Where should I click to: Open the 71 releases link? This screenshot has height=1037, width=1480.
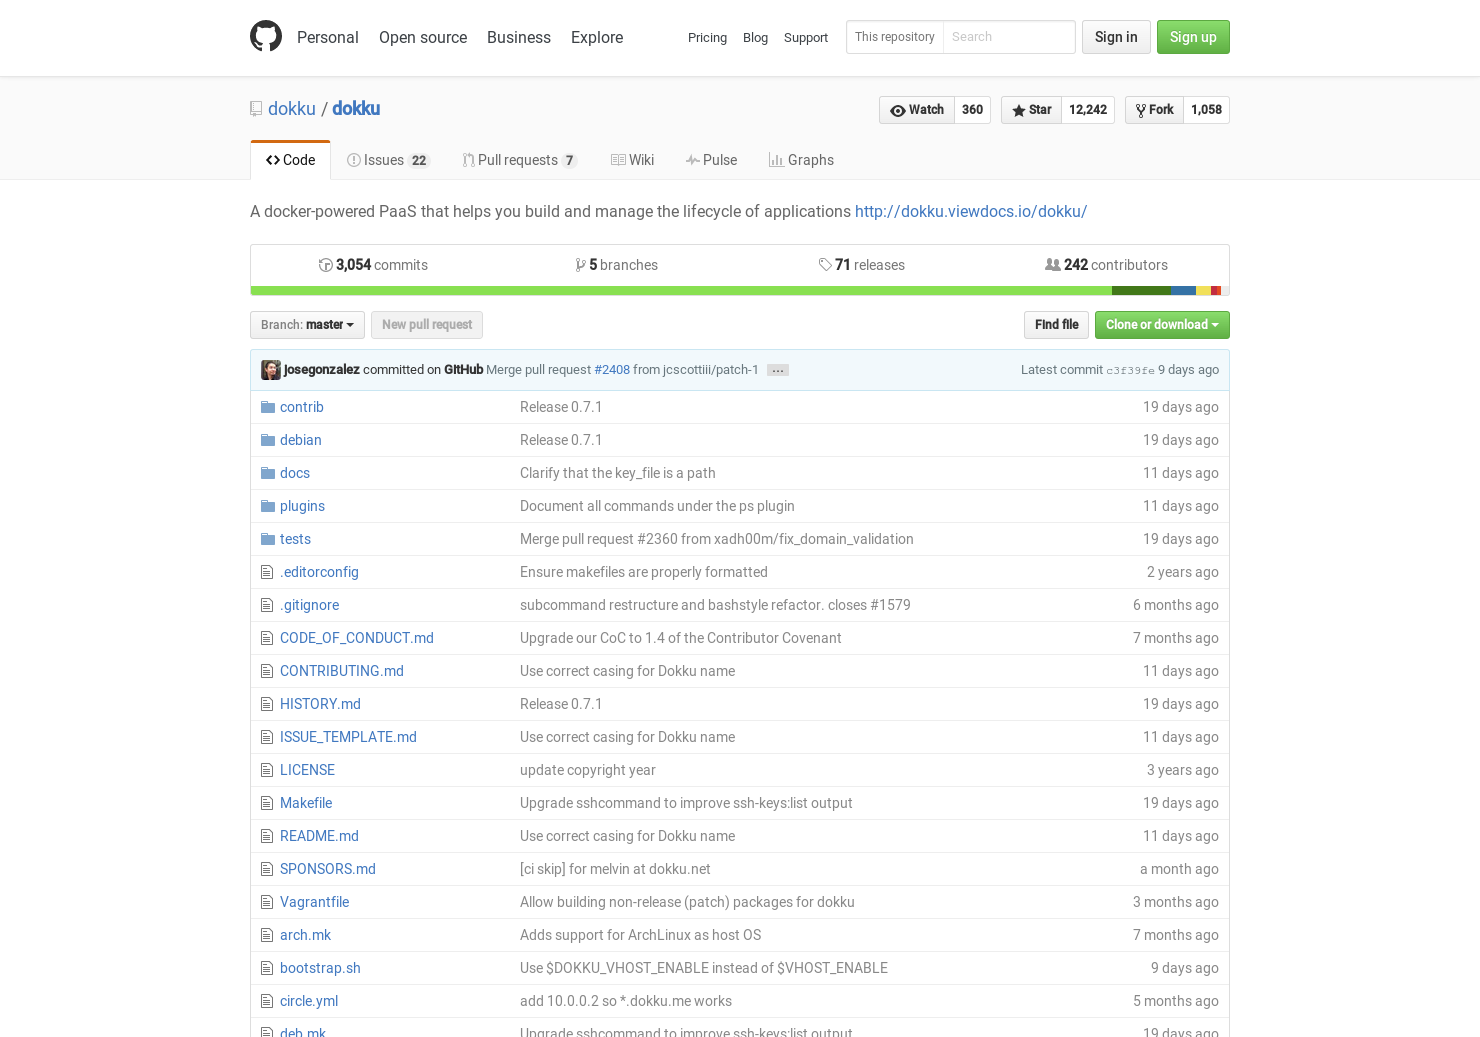862,265
